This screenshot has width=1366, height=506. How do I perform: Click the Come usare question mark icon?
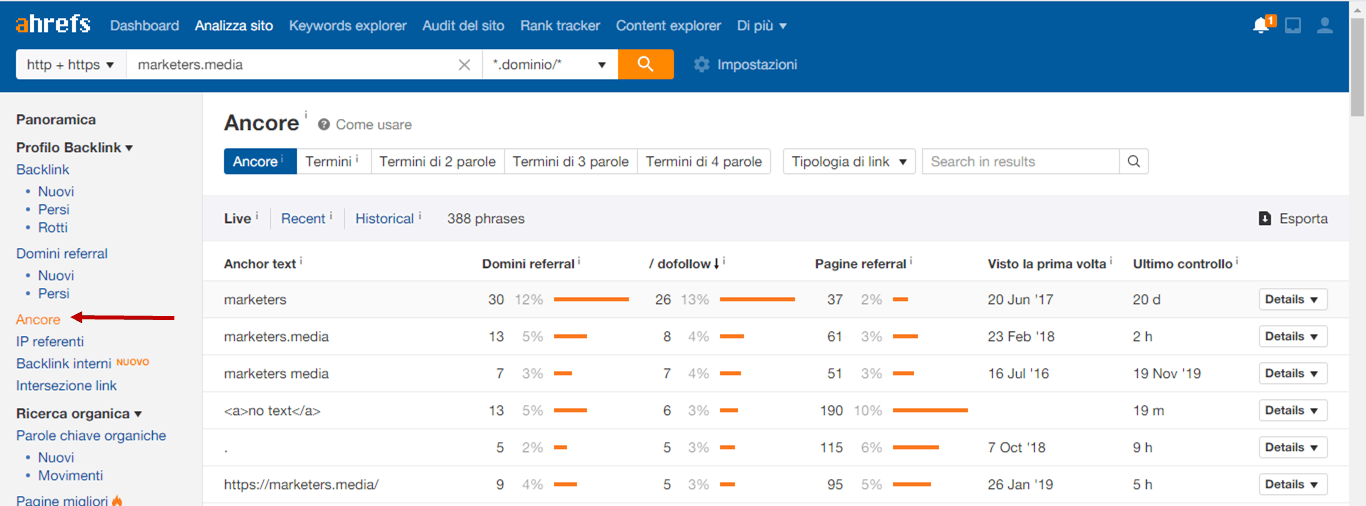[324, 125]
